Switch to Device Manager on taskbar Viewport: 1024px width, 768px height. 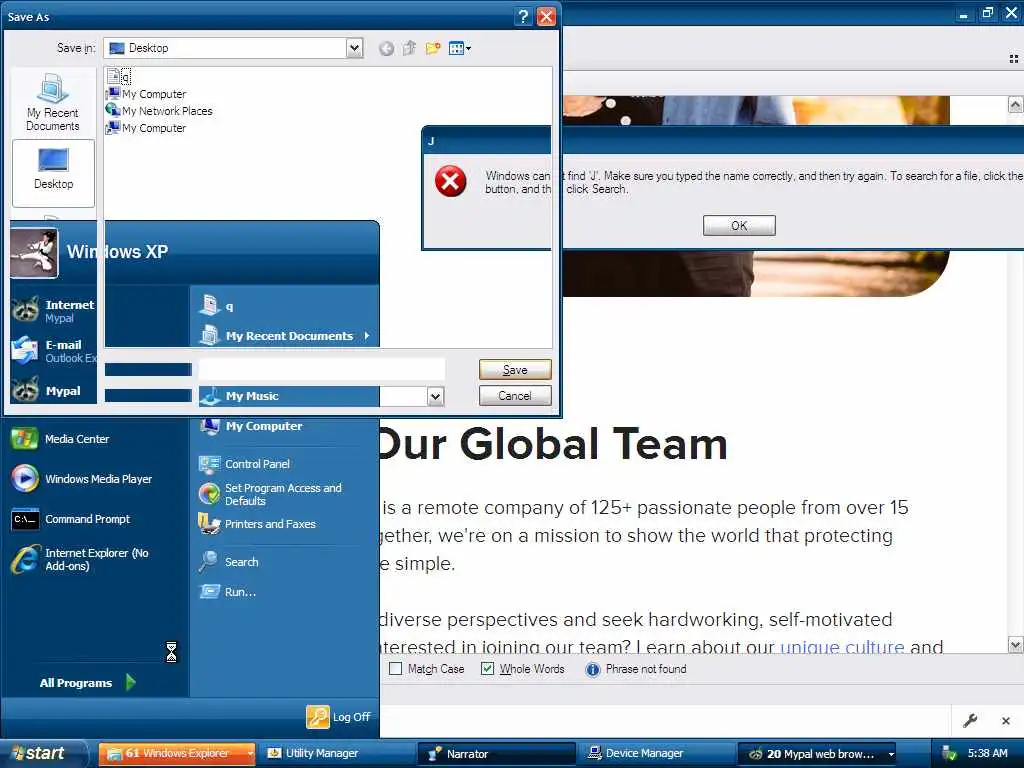pyautogui.click(x=656, y=754)
